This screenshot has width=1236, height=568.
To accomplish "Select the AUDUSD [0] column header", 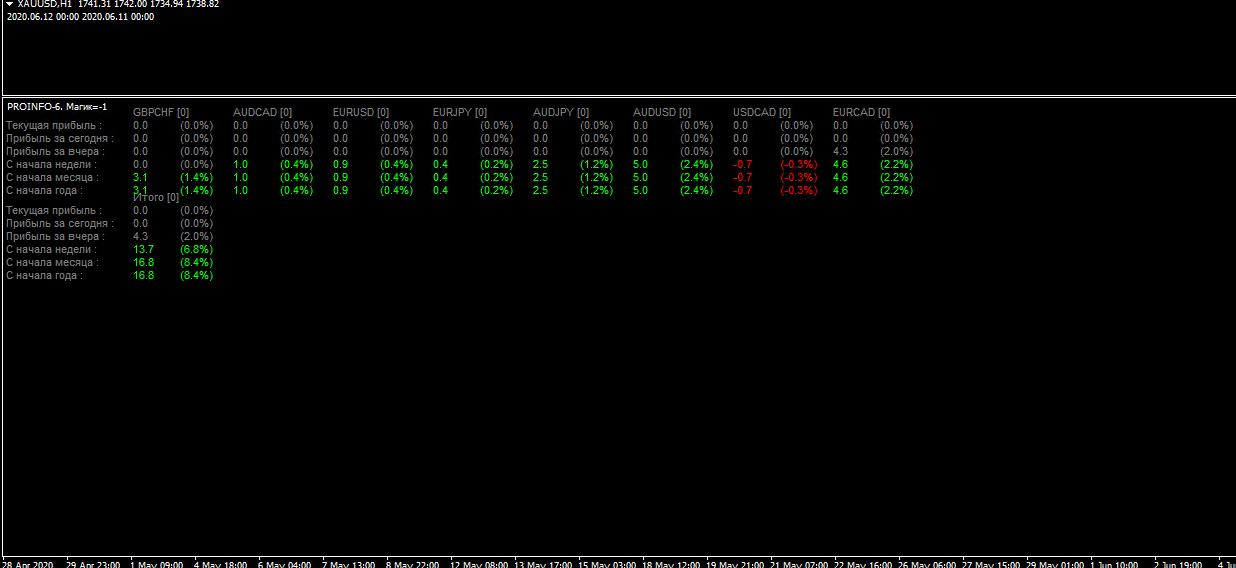I will tap(662, 113).
